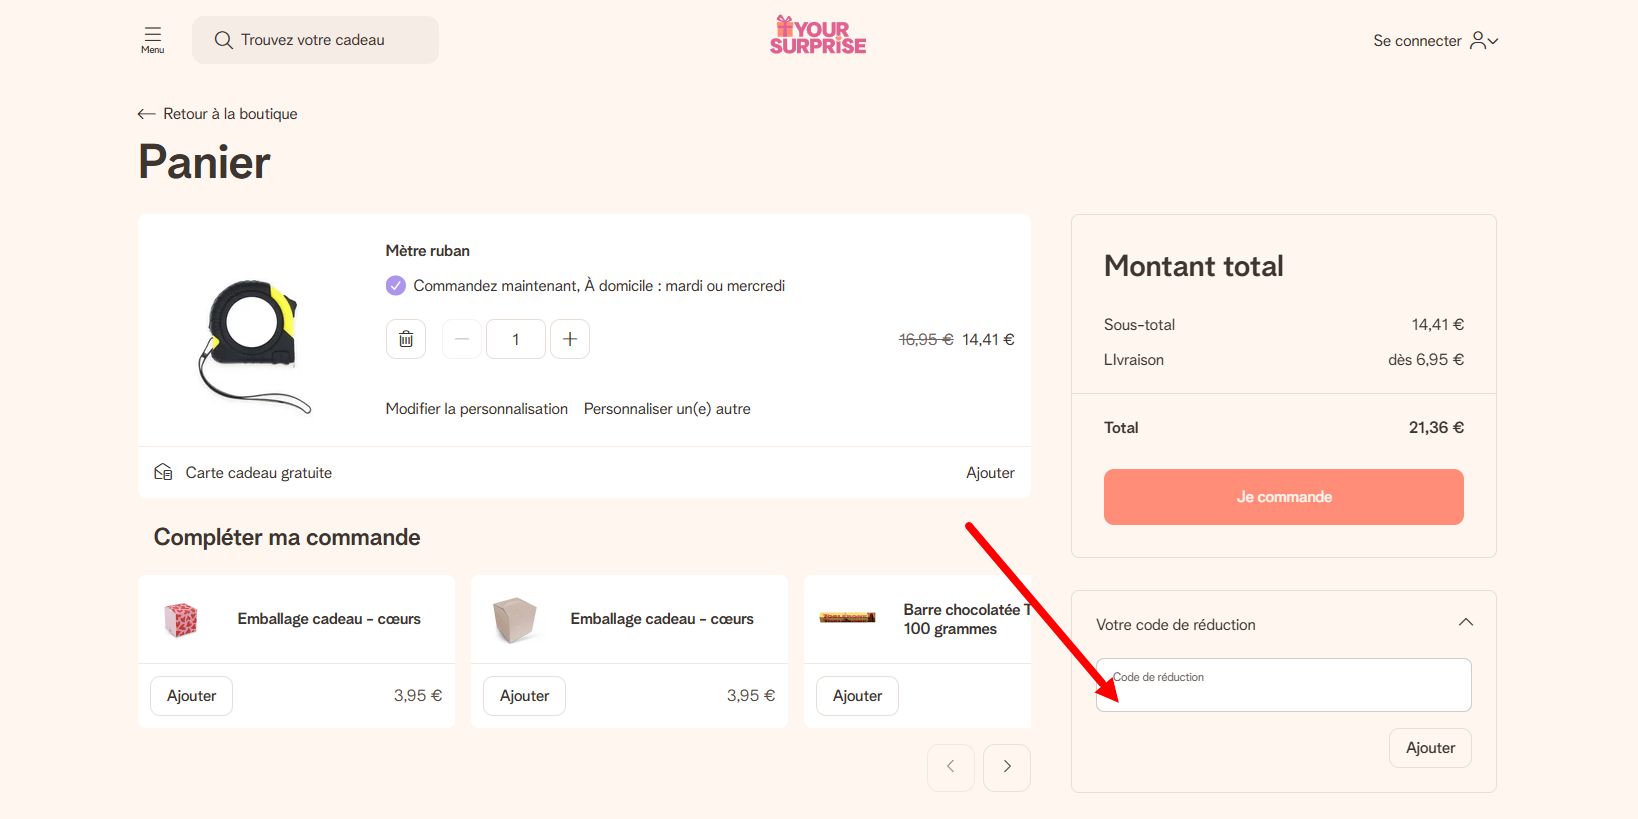Add the free Carte cadeau via Ajouter

(x=990, y=473)
